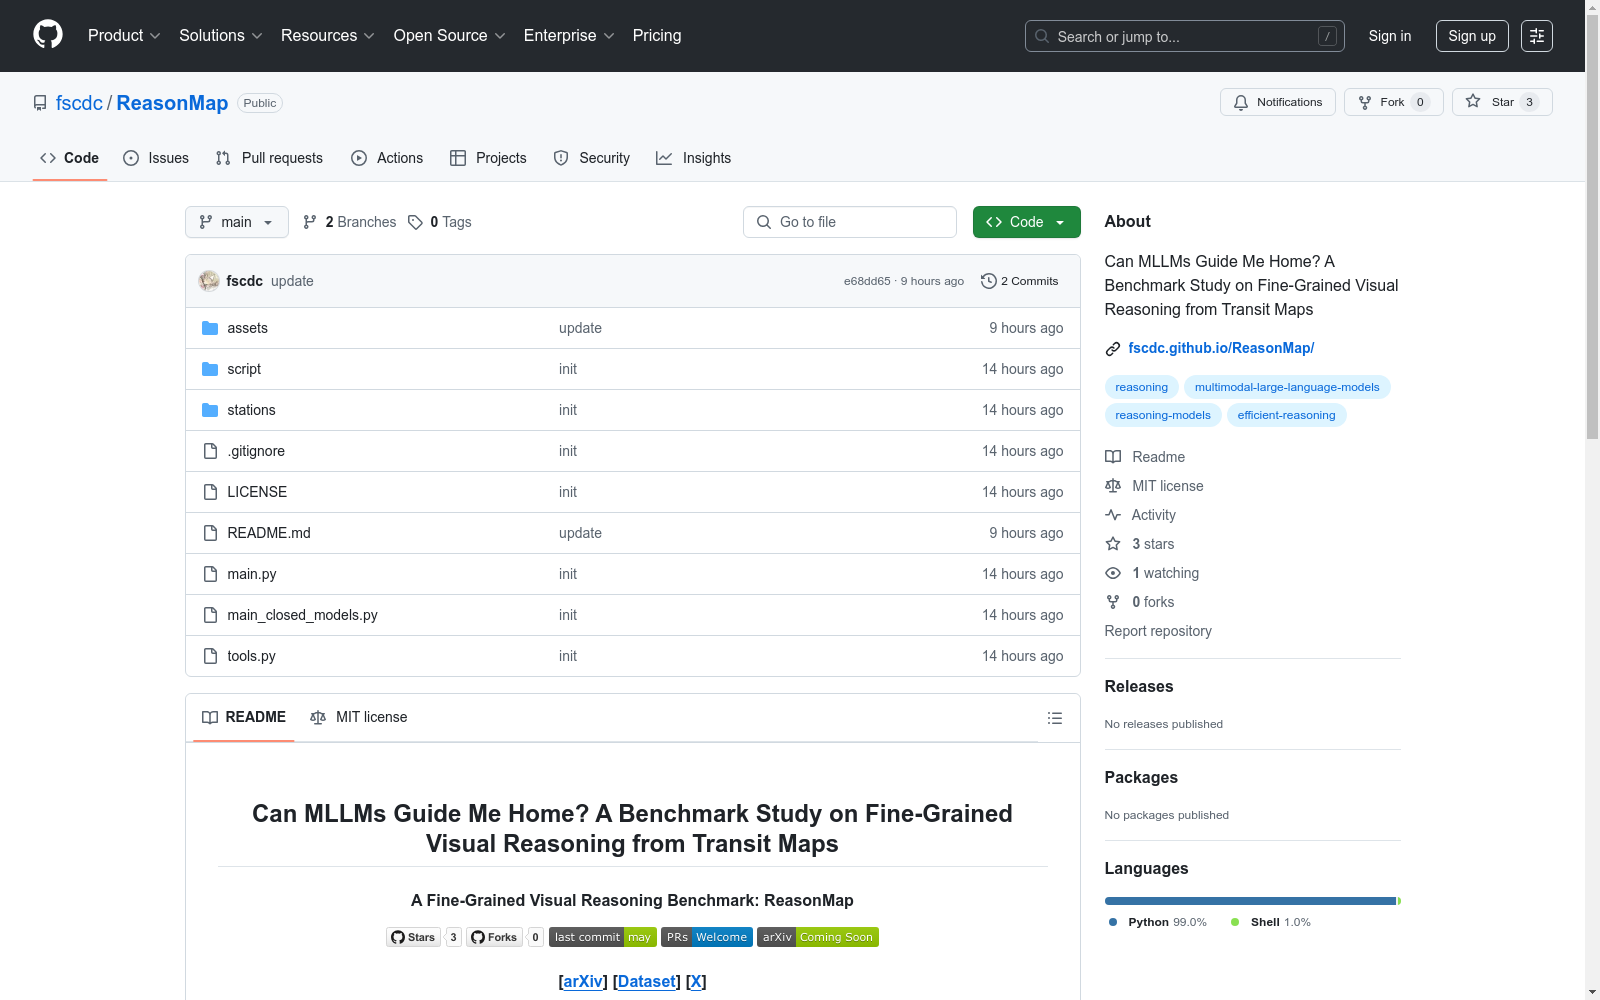Click the star icon next to Star
Image resolution: width=1600 pixels, height=1000 pixels.
pyautogui.click(x=1473, y=101)
